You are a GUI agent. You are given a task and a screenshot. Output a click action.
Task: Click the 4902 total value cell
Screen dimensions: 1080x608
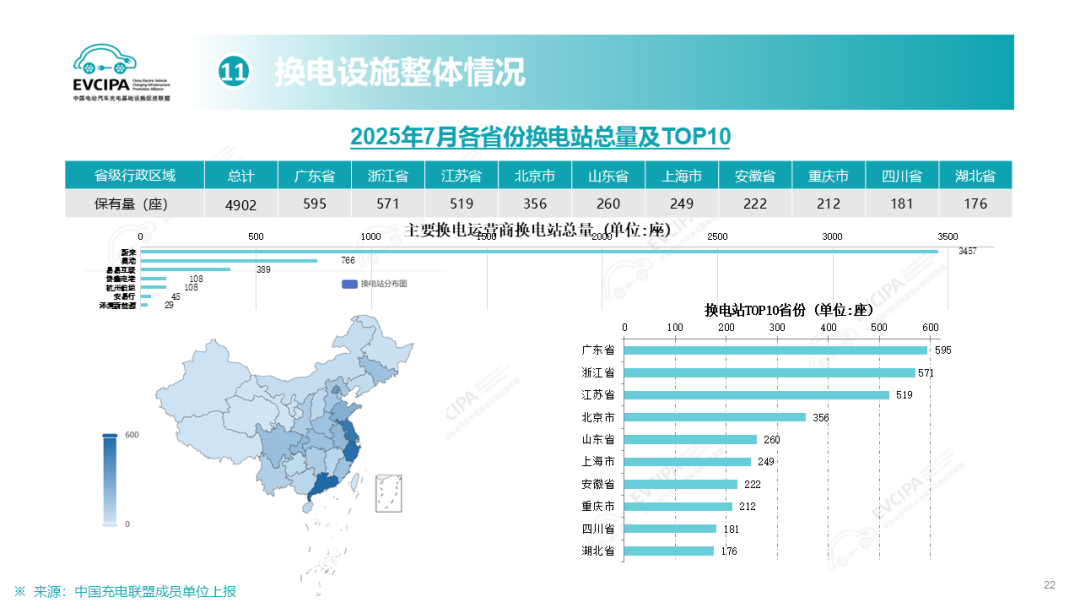(x=241, y=204)
